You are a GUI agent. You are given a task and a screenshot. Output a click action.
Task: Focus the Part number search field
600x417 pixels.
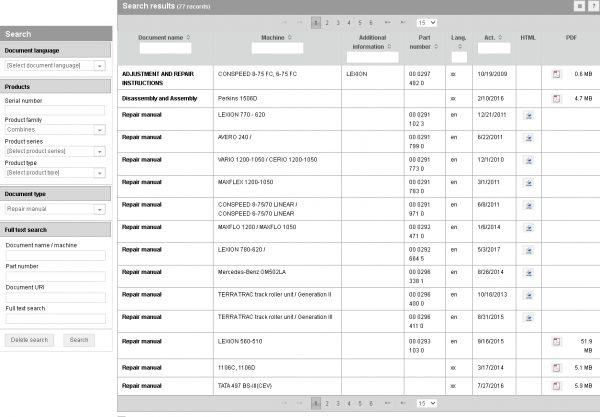point(55,276)
